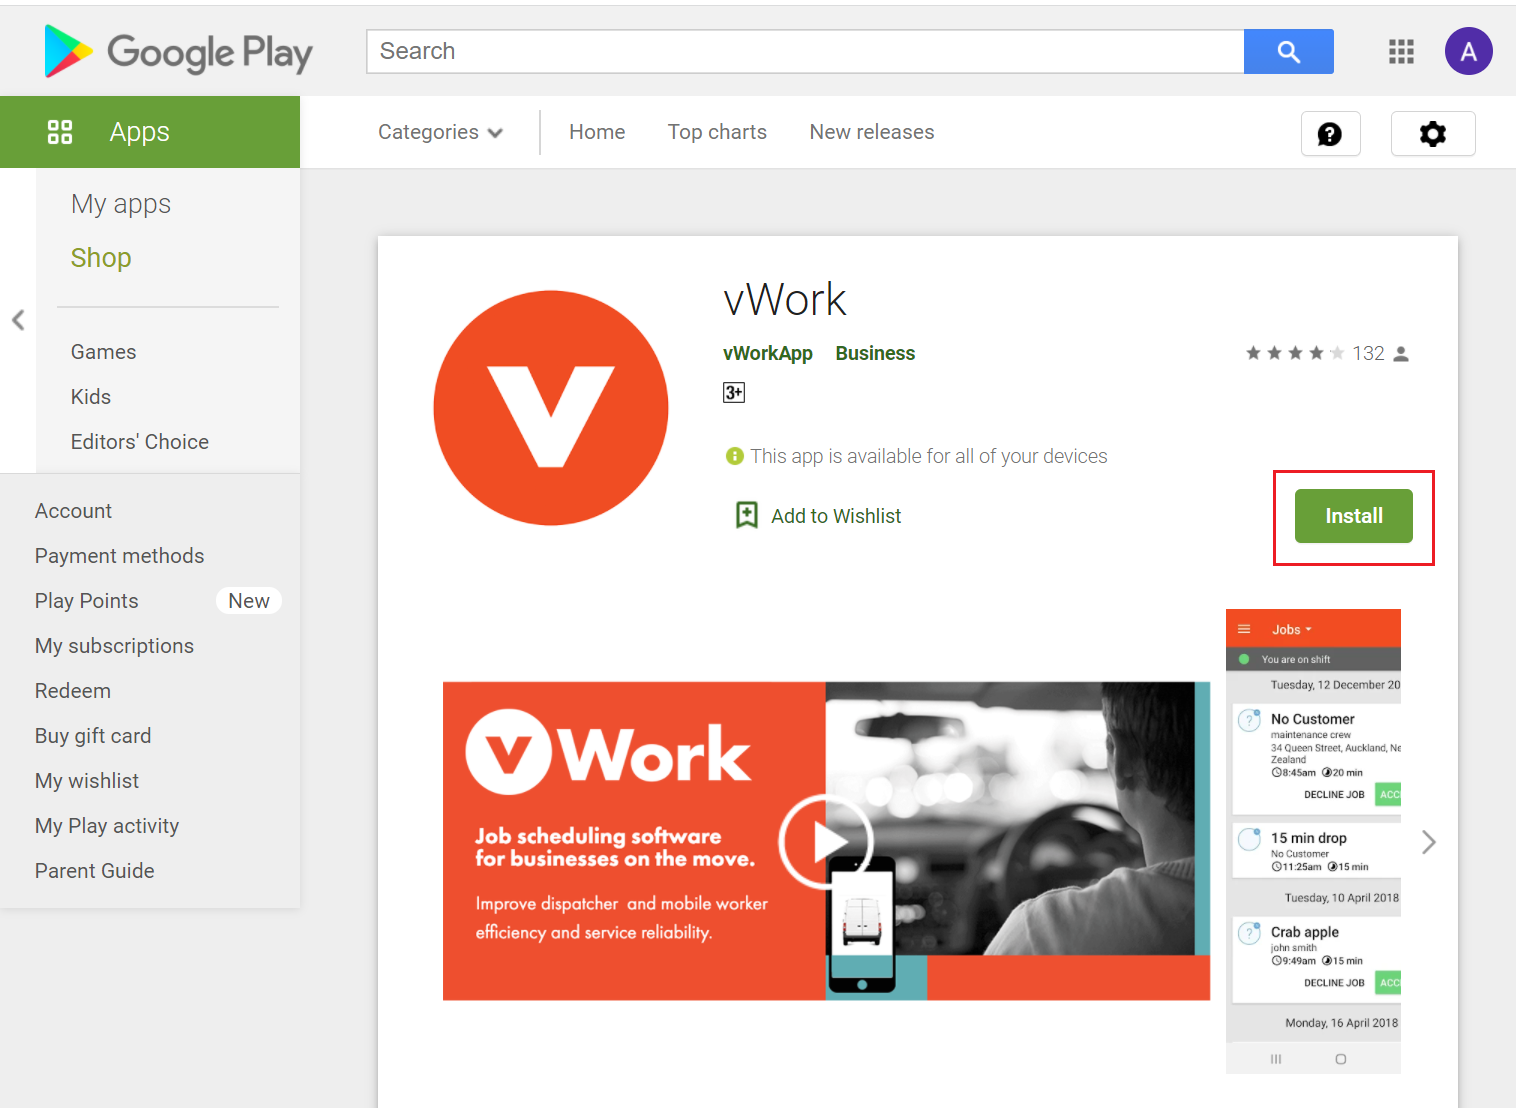1516x1108 pixels.
Task: Open the account avatar A
Action: (1468, 51)
